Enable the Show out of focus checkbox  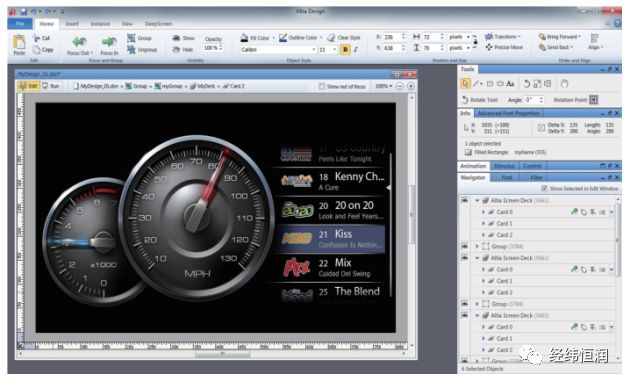pyautogui.click(x=321, y=86)
